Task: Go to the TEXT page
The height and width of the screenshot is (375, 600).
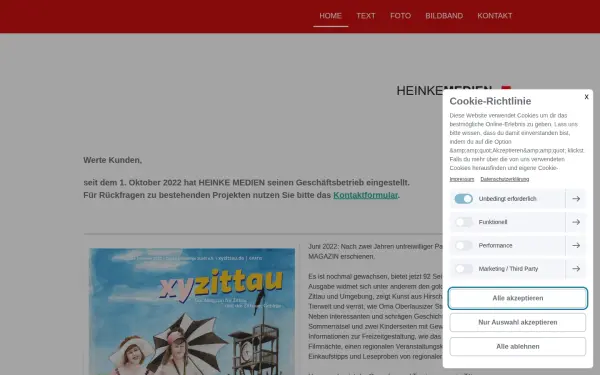Action: 366,16
